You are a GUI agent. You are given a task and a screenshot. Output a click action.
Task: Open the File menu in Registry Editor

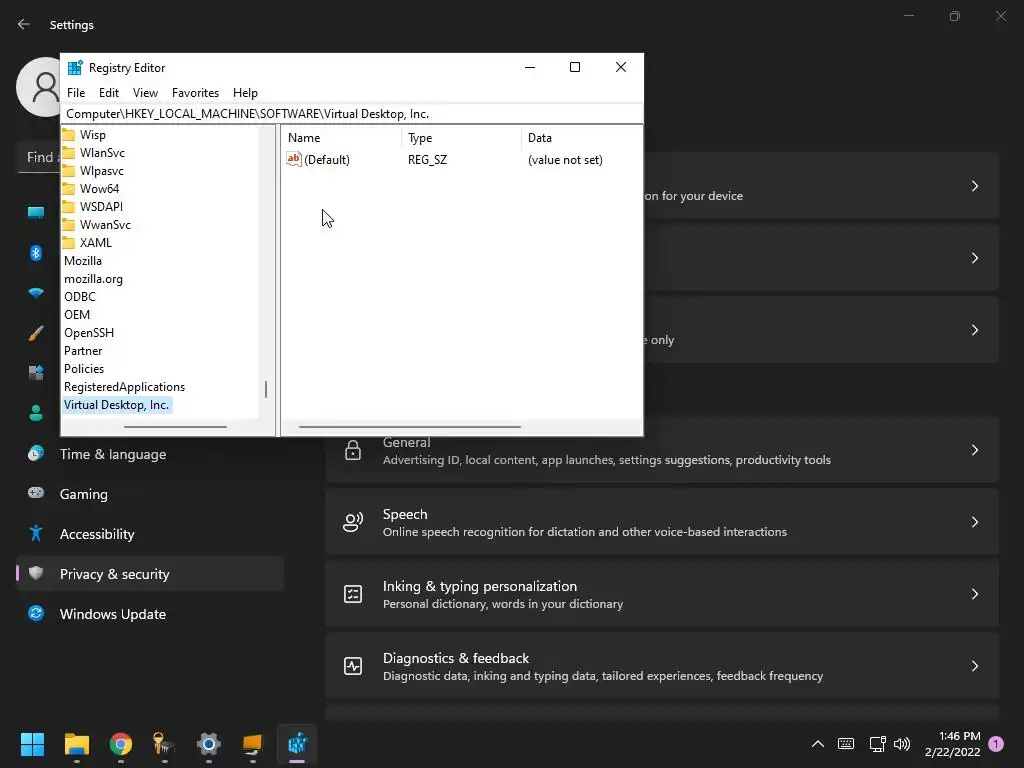pos(76,93)
